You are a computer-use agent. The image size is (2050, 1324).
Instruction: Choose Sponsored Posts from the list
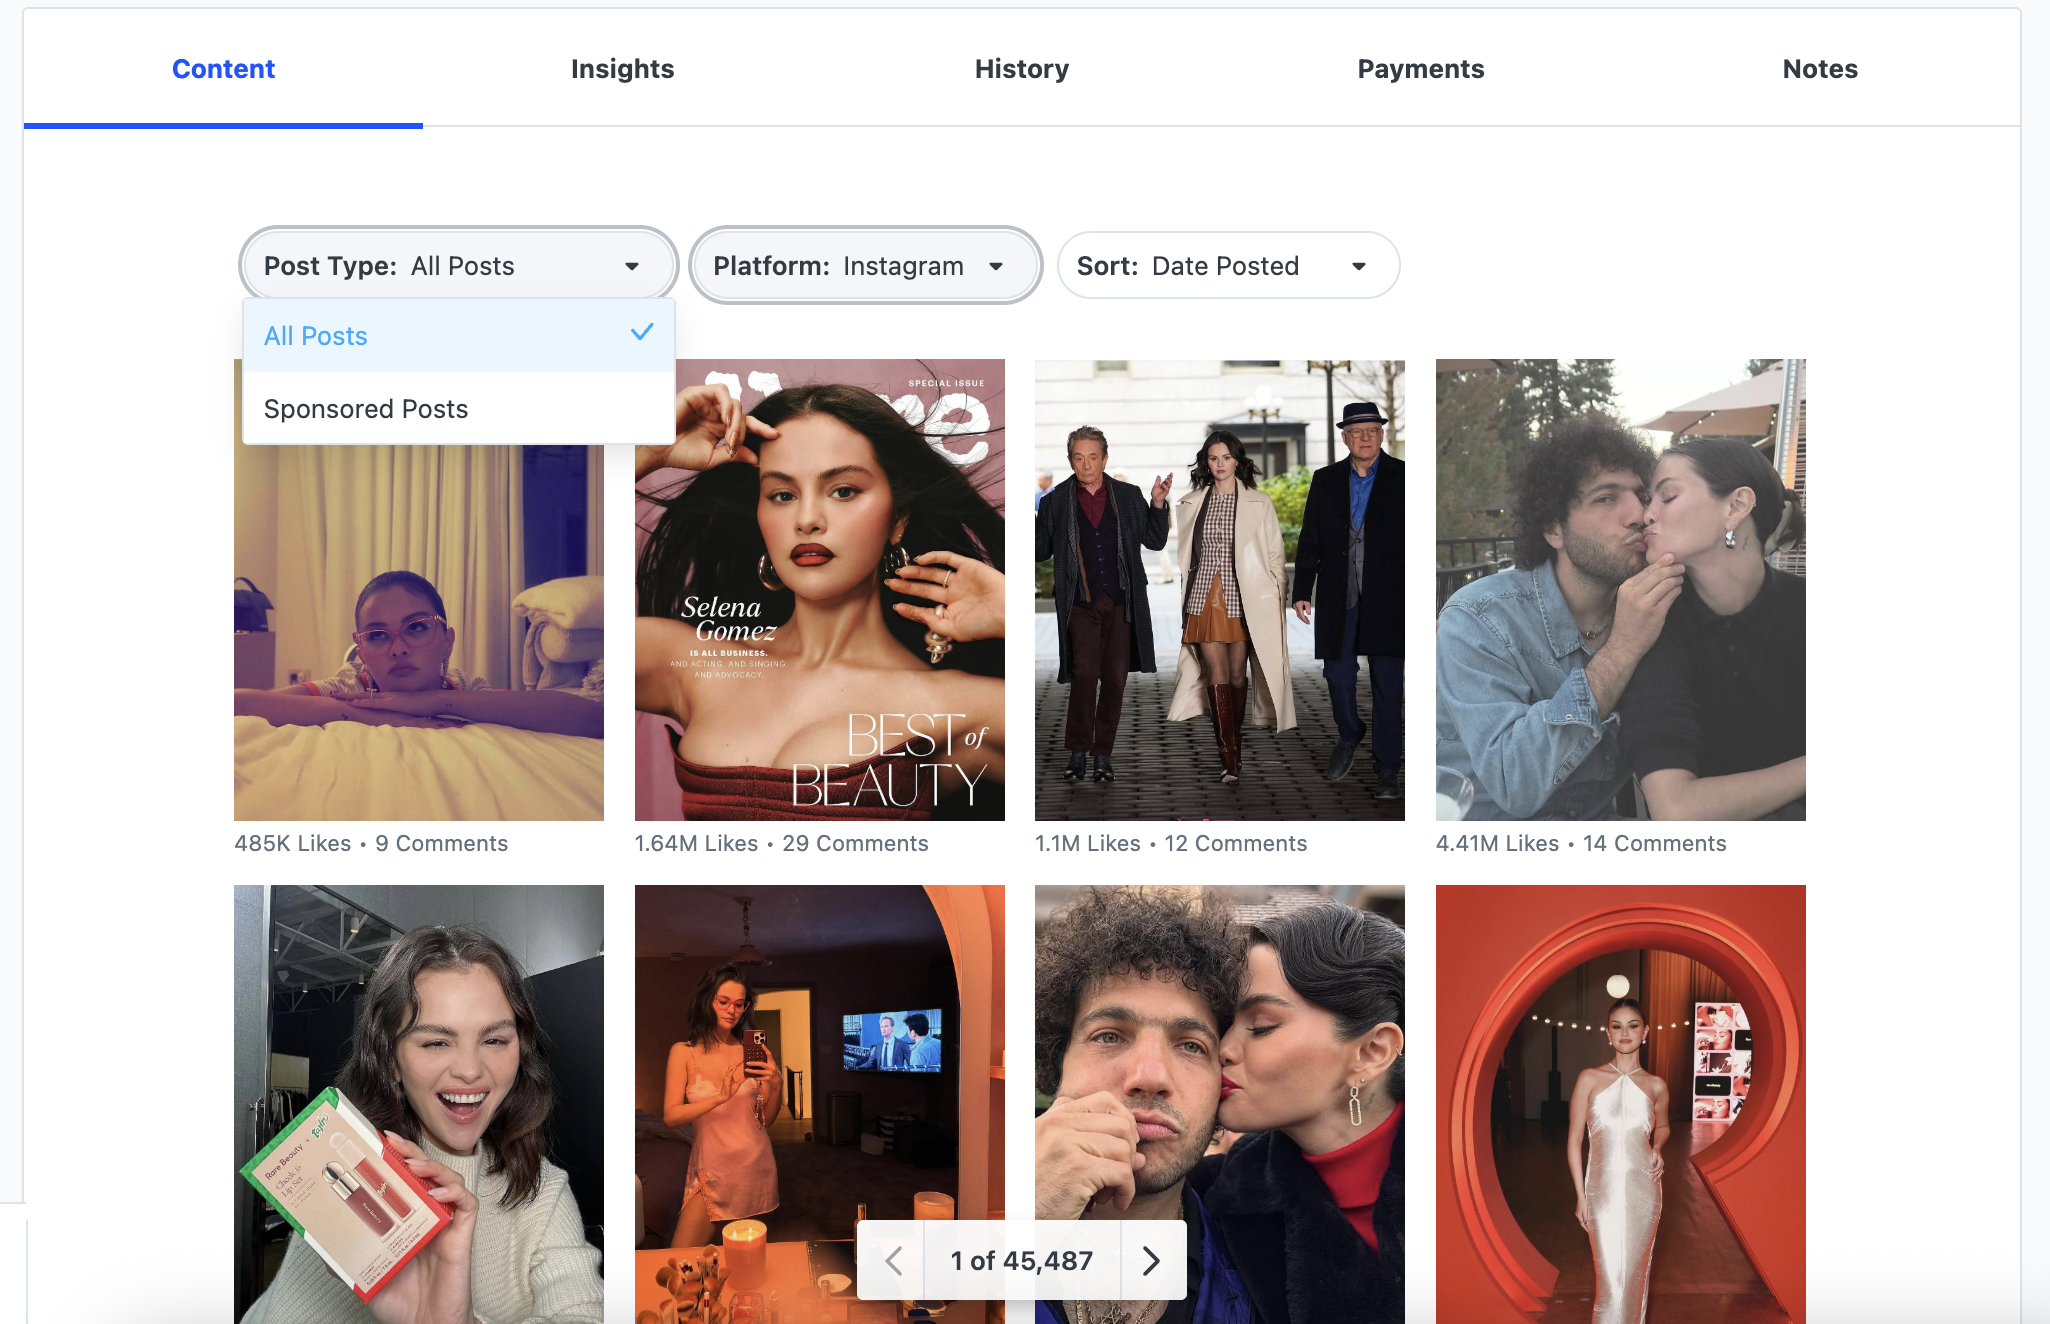click(x=366, y=409)
